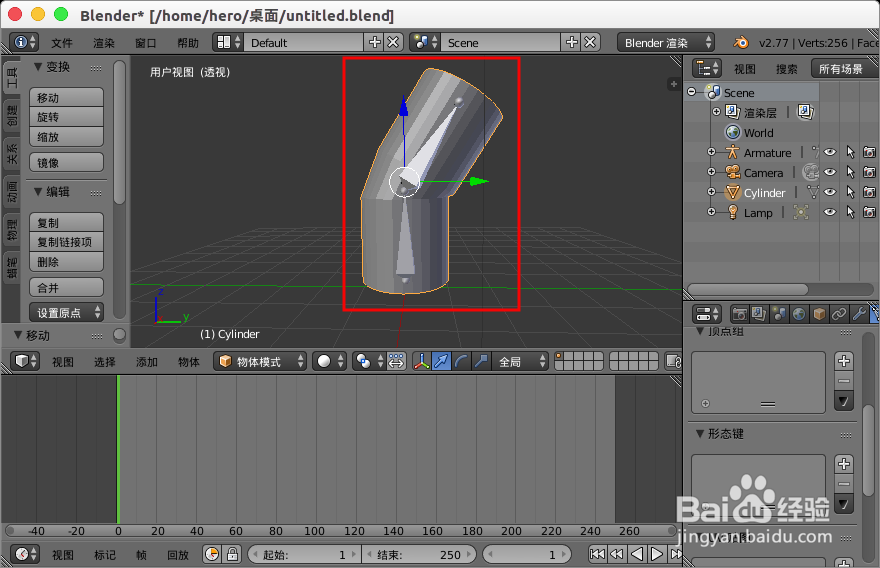The width and height of the screenshot is (880, 568).
Task: Click the 移动 button in tool shelf
Action: click(66, 98)
